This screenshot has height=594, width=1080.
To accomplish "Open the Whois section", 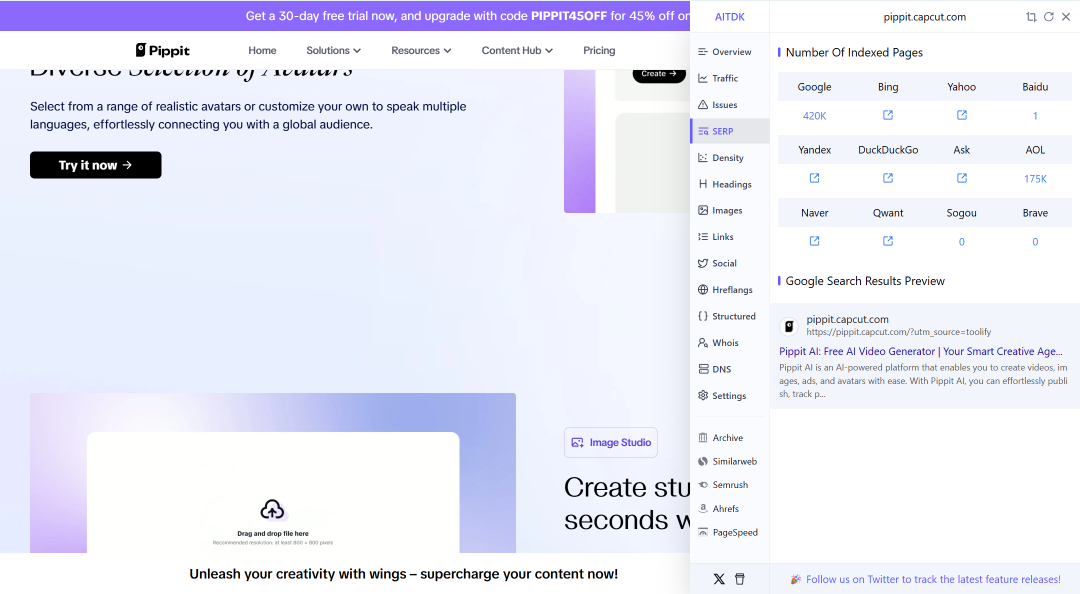I will point(718,342).
